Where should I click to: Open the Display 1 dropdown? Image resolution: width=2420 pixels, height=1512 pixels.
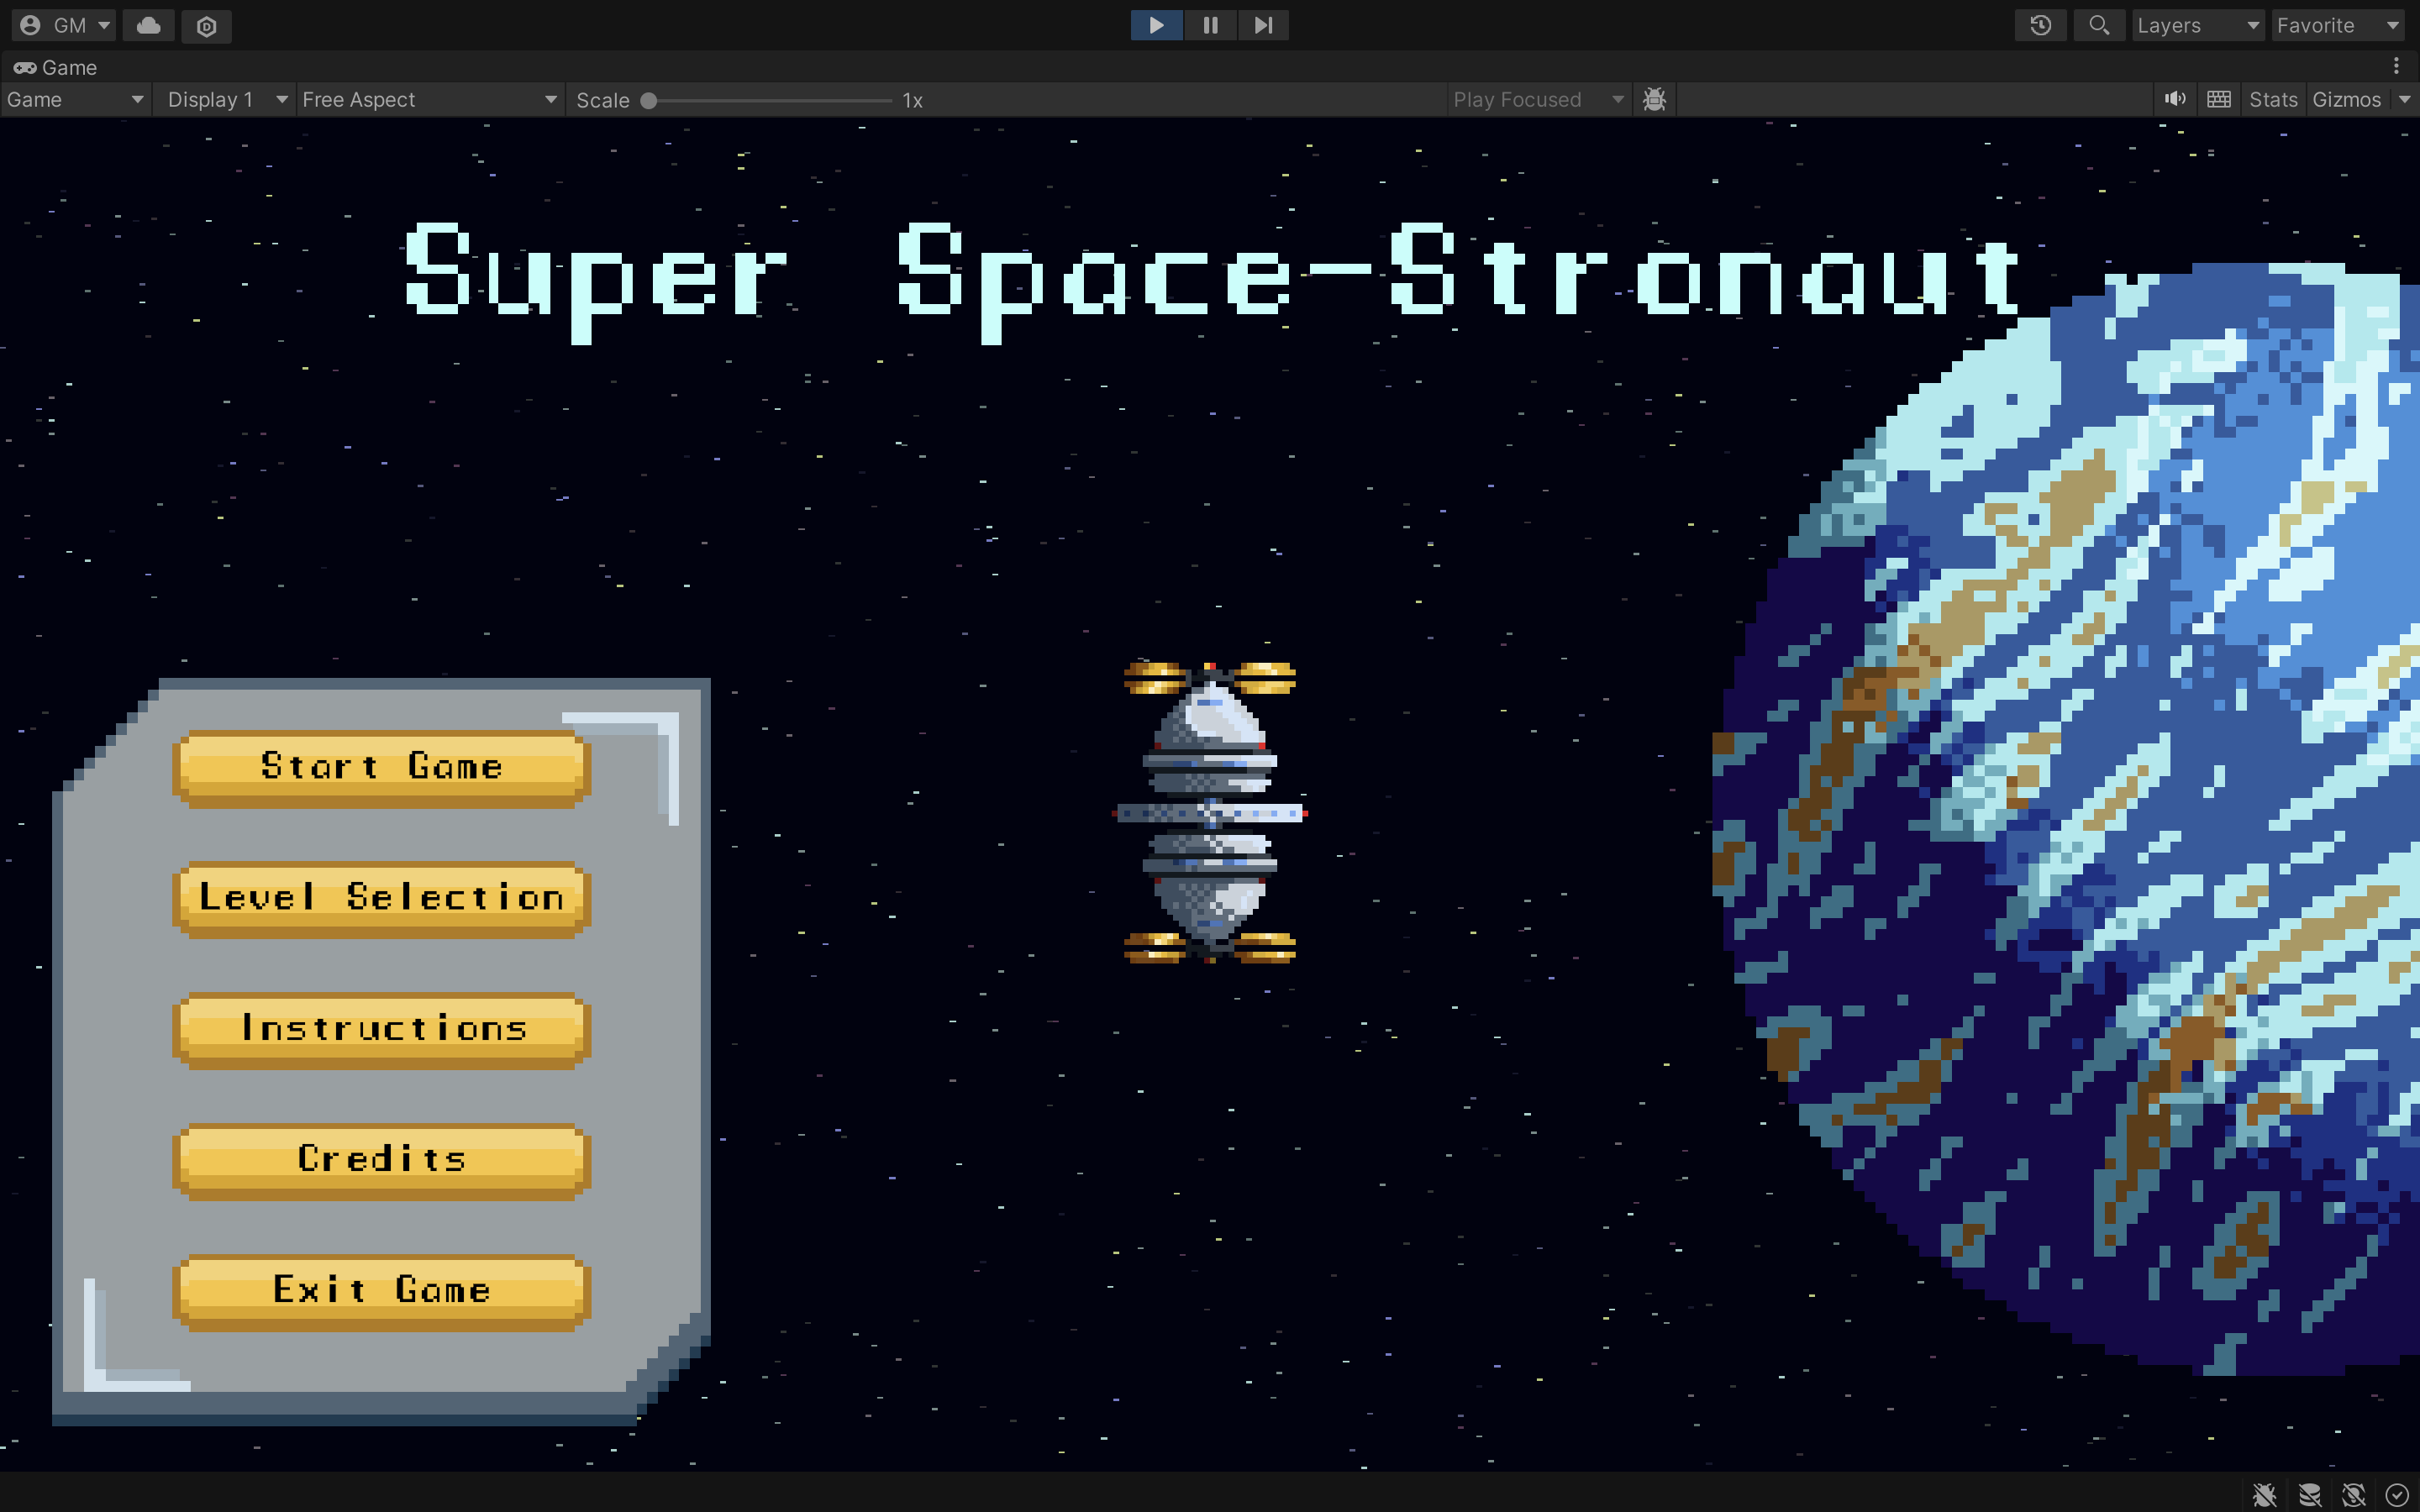pyautogui.click(x=226, y=99)
